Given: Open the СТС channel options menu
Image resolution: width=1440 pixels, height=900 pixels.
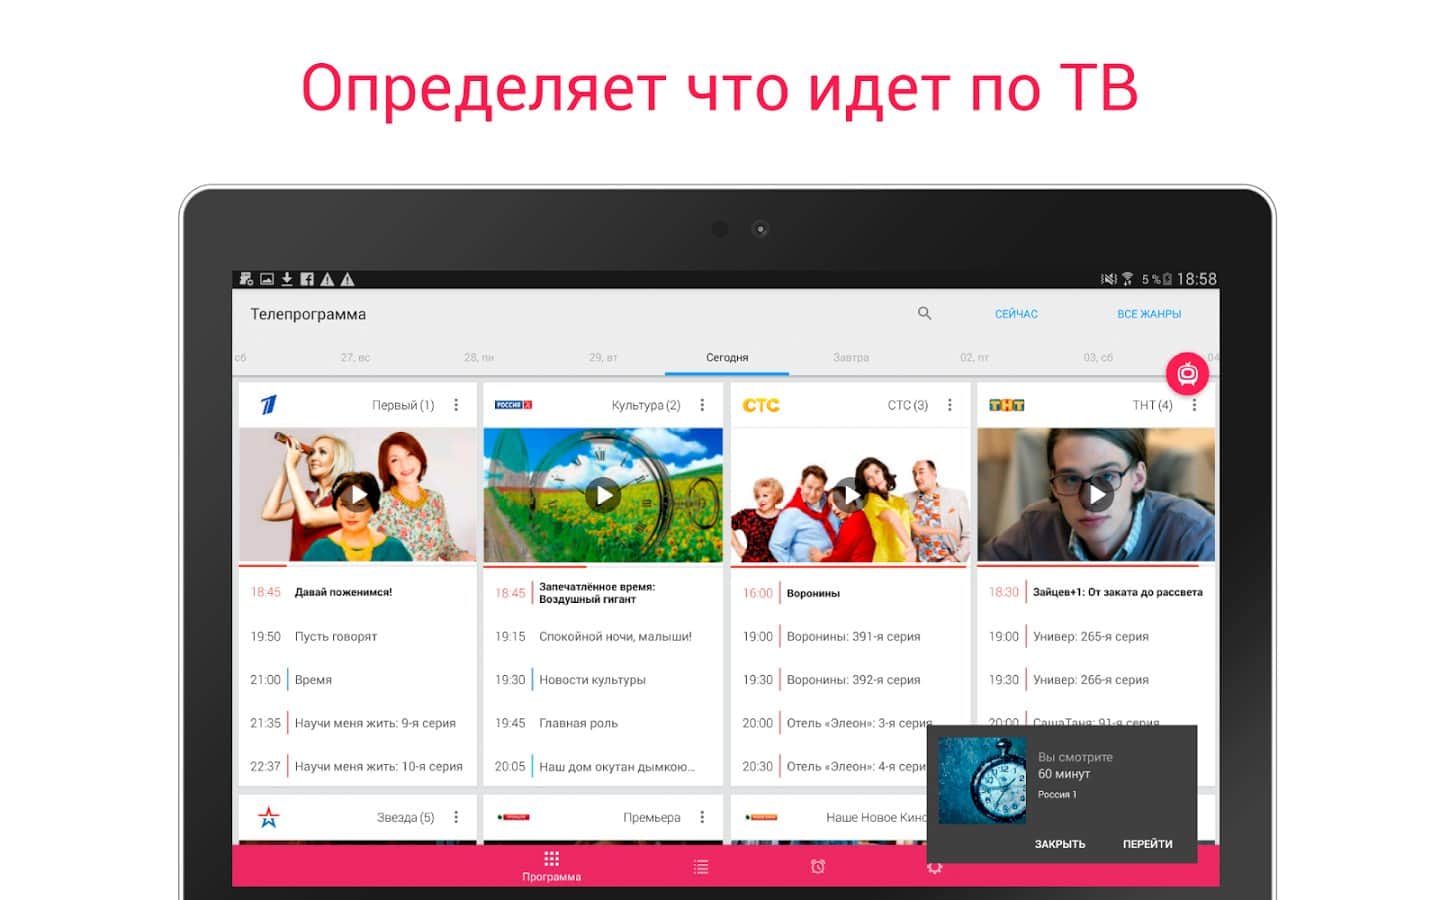Looking at the screenshot, I should 949,405.
